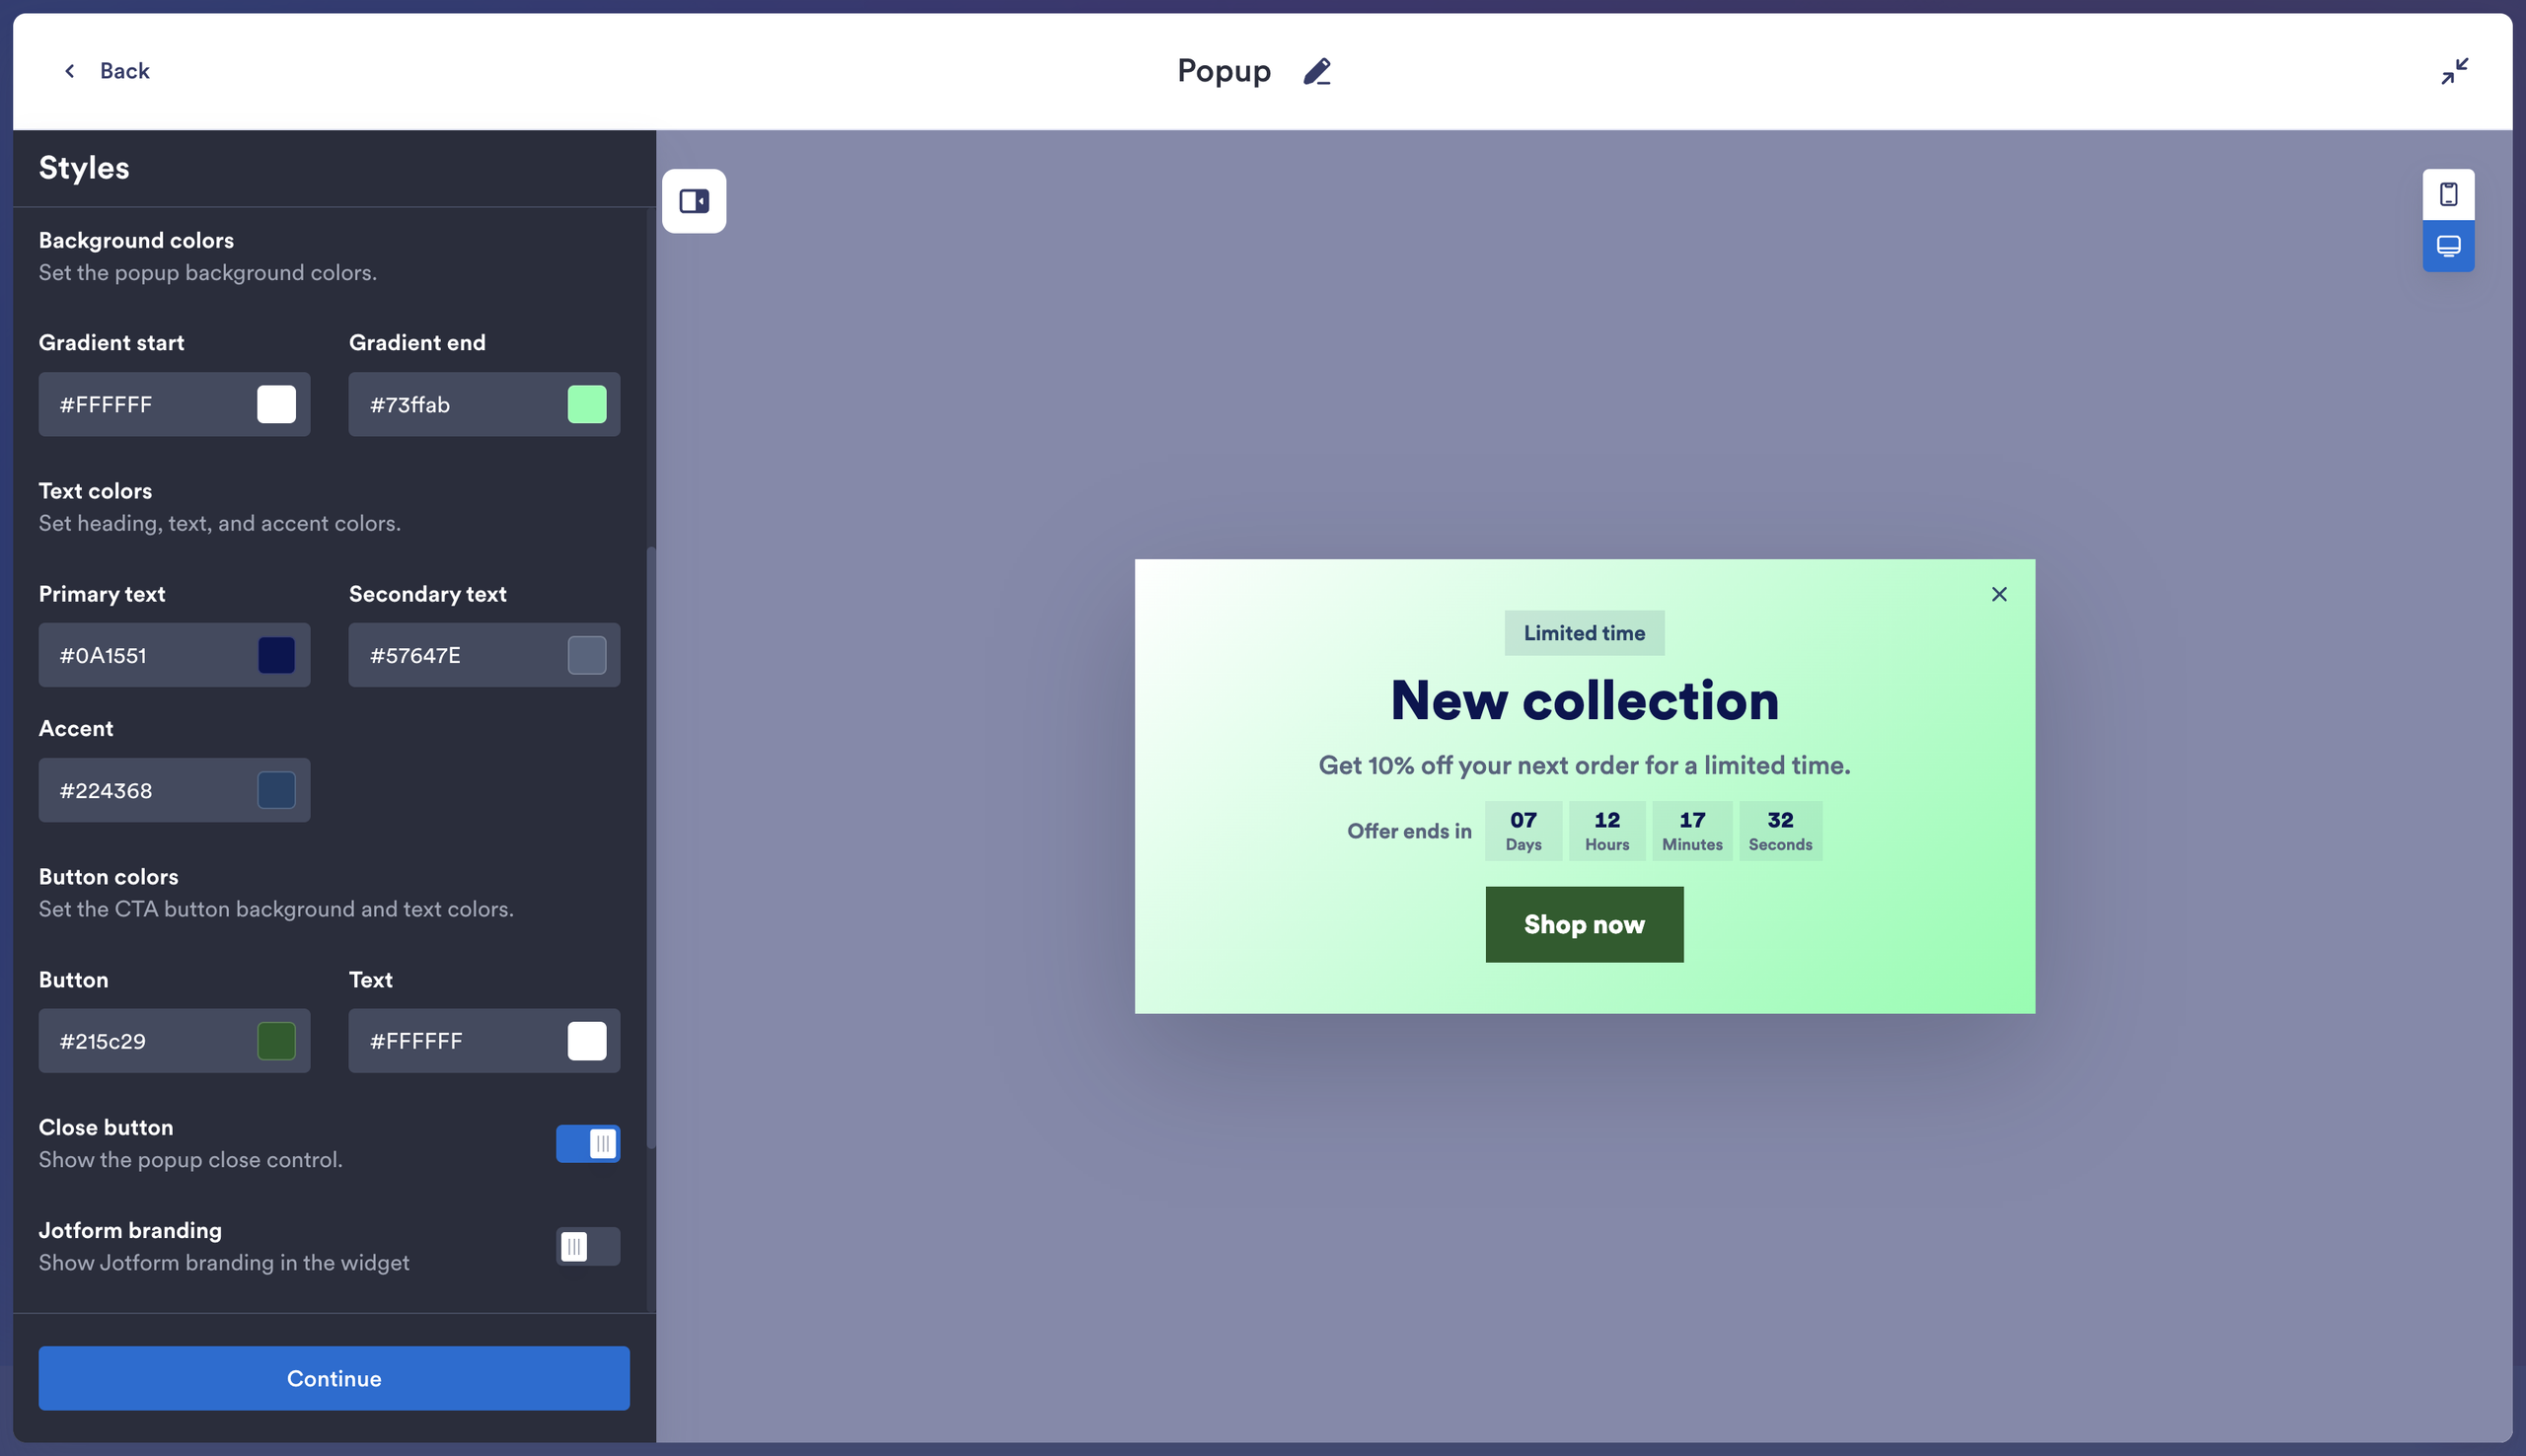Click the Get 10% off description text
The height and width of the screenshot is (1456, 2526).
point(1584,765)
